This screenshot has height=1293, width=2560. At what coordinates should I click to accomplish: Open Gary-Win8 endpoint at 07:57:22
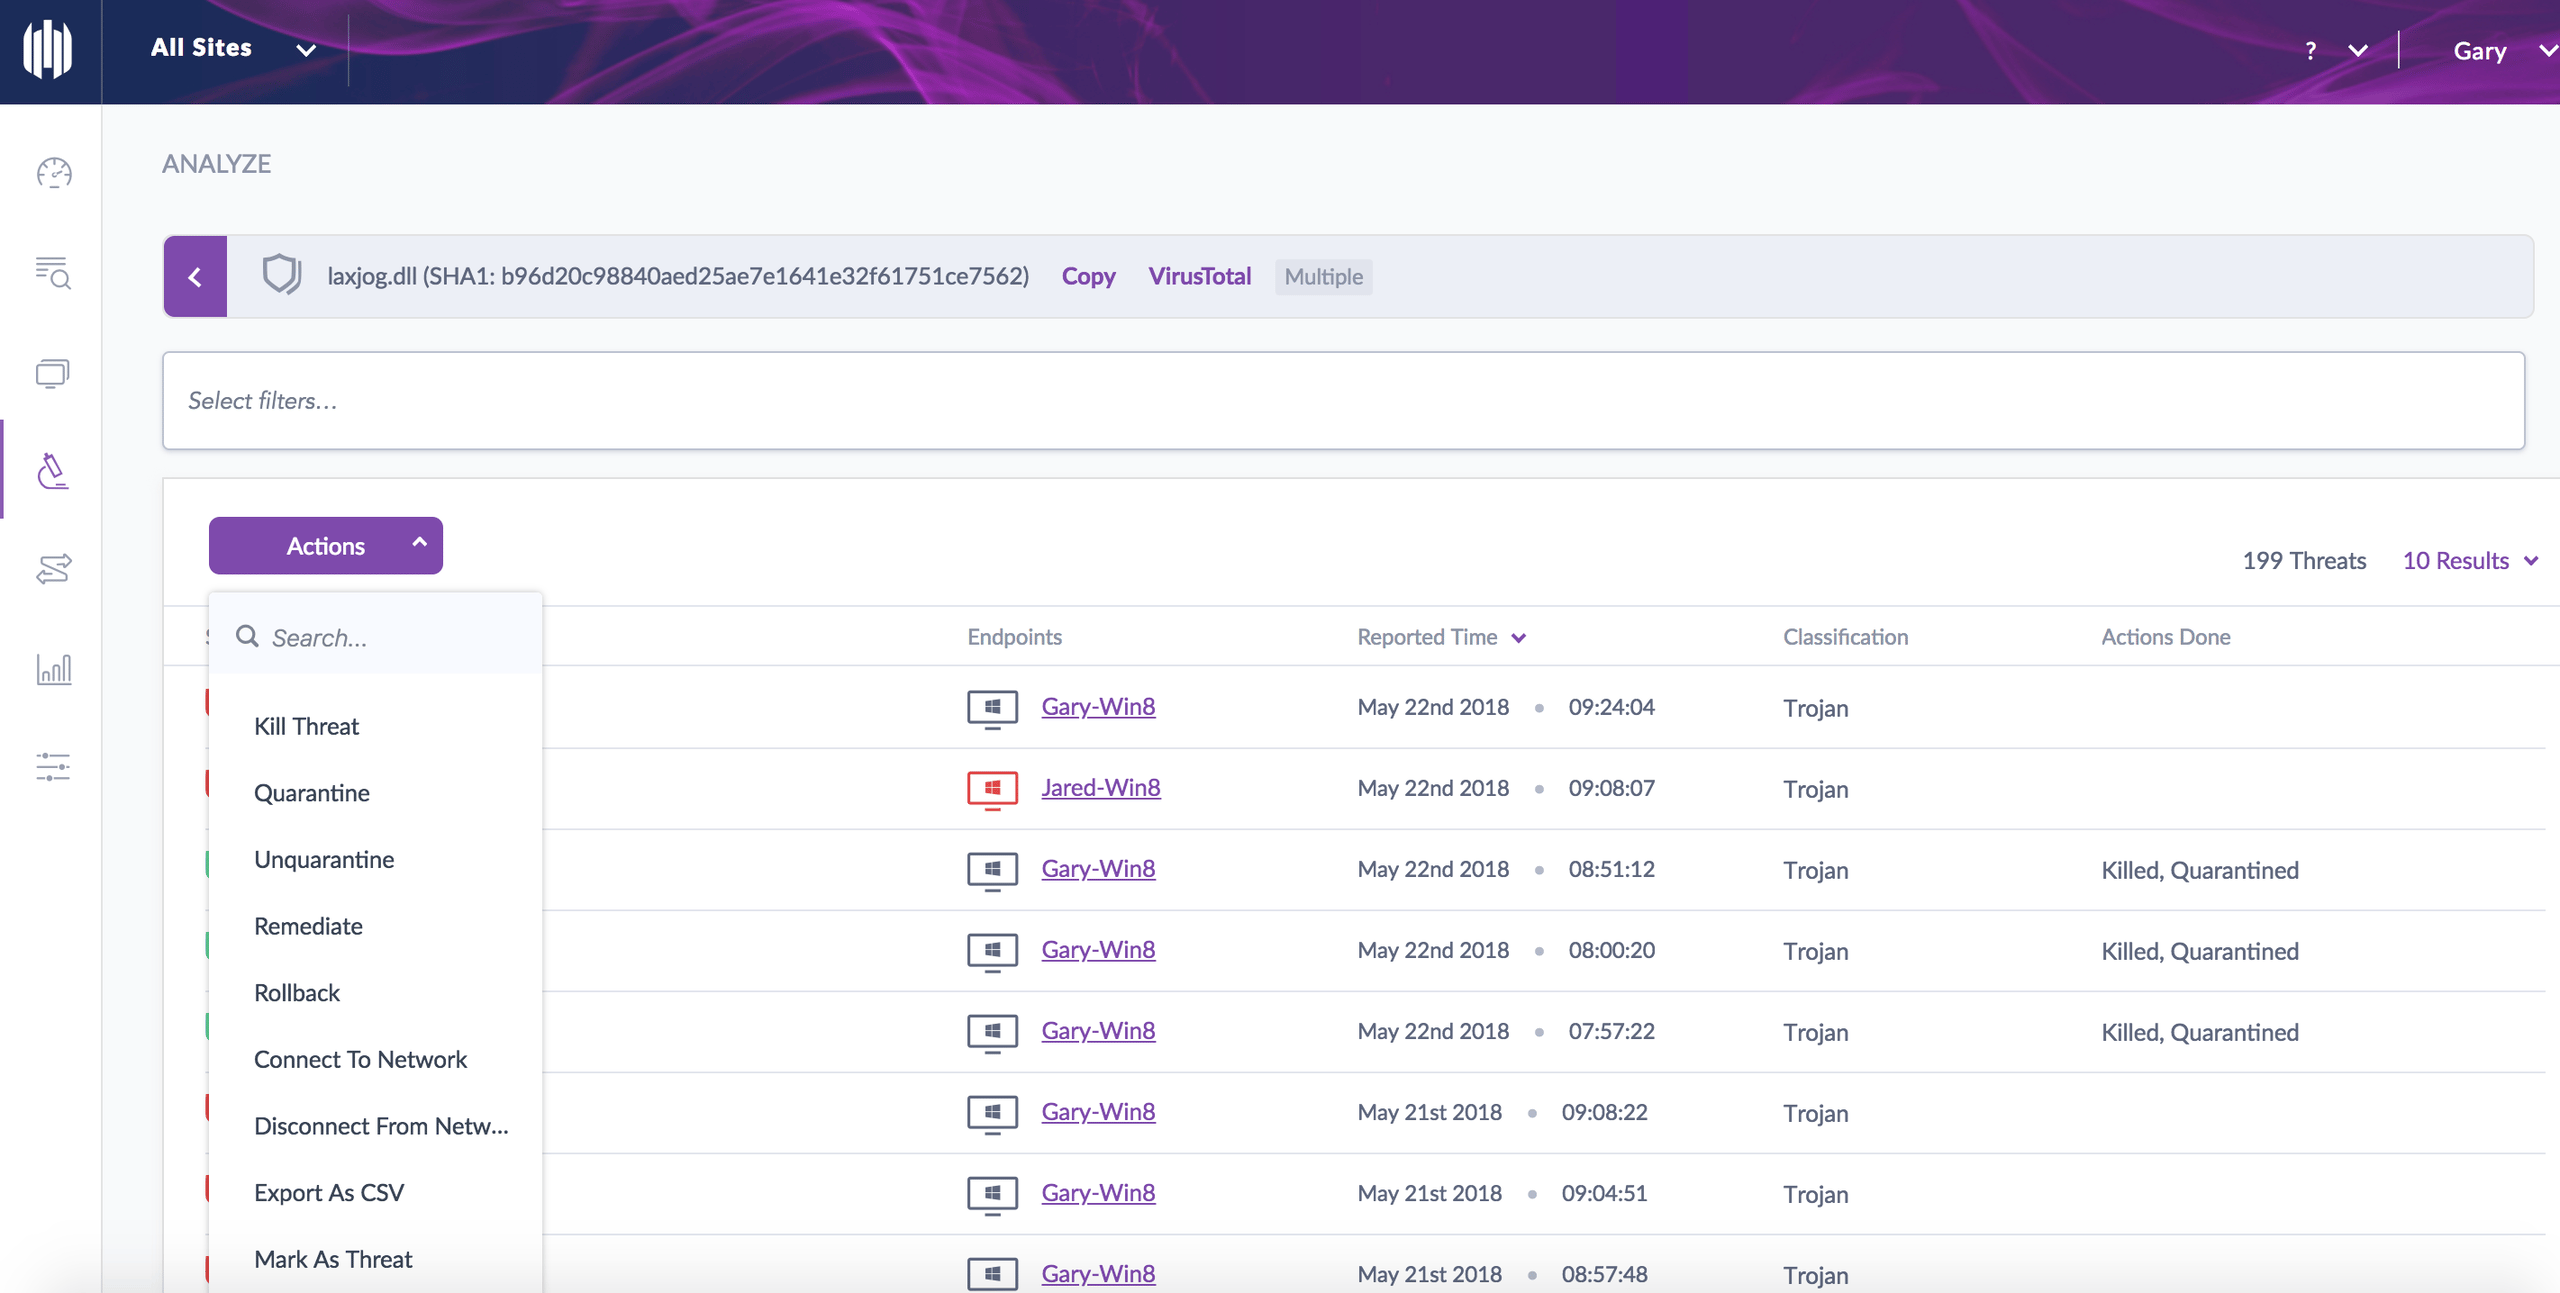click(x=1098, y=1031)
